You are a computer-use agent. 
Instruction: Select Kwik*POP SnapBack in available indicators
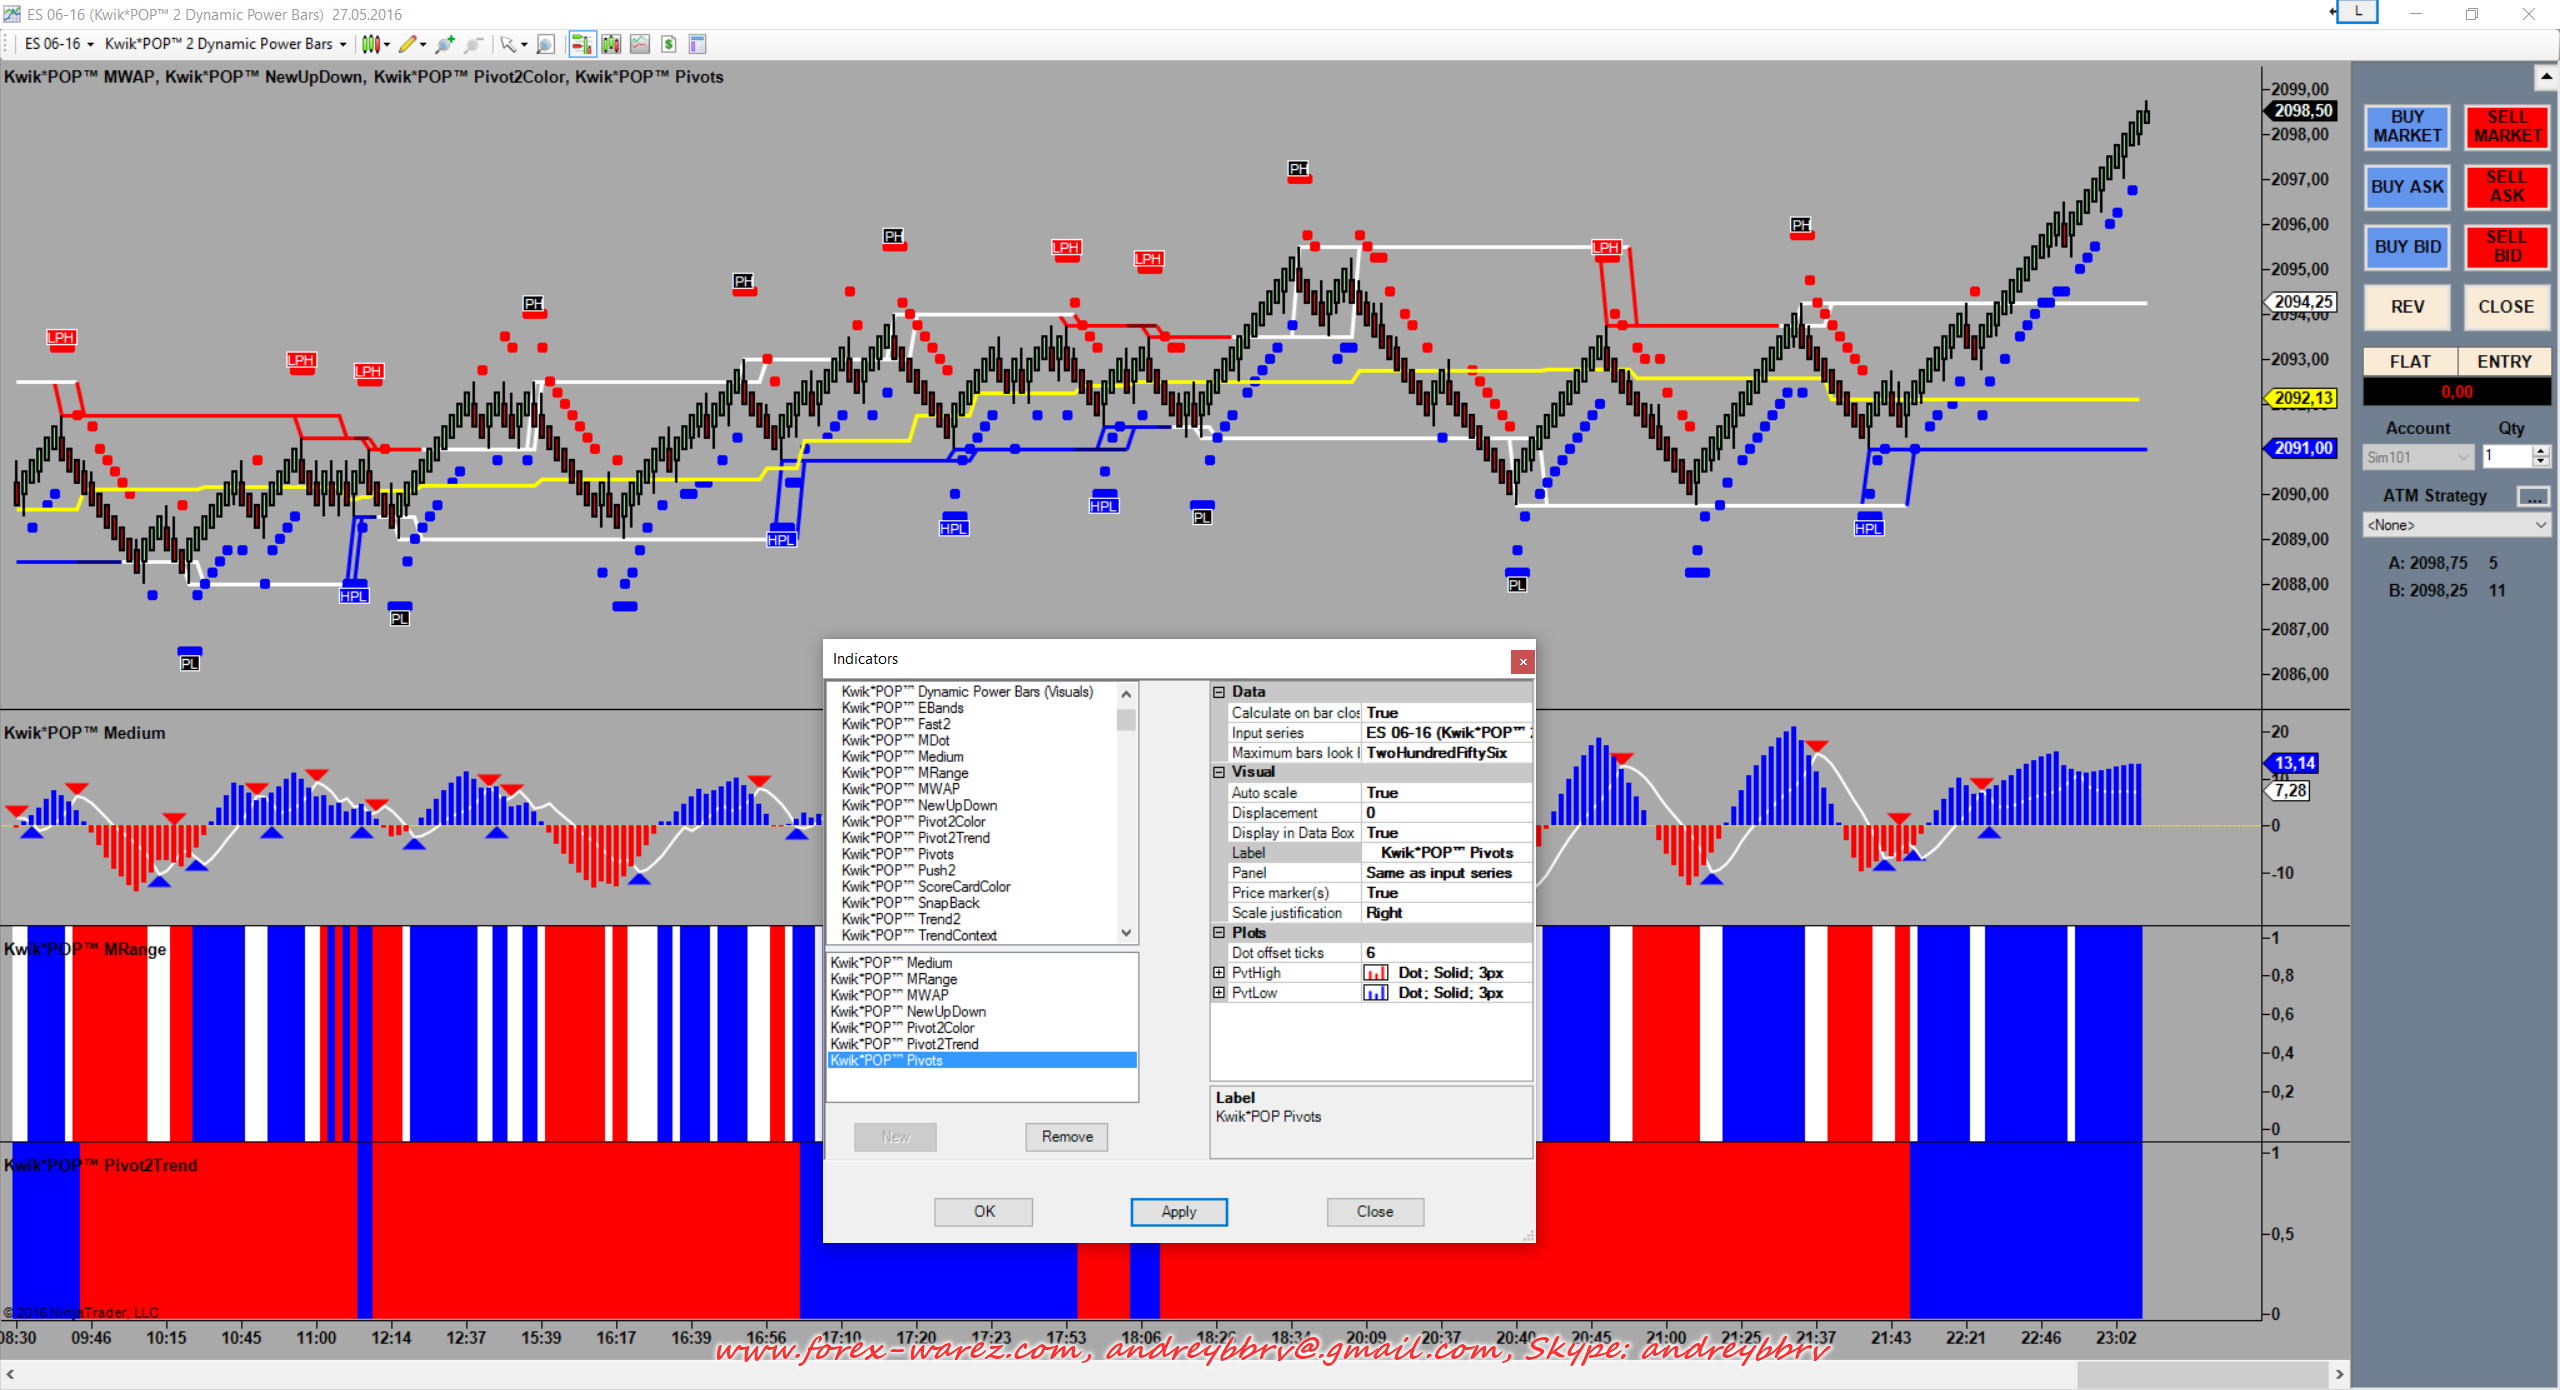tap(911, 903)
